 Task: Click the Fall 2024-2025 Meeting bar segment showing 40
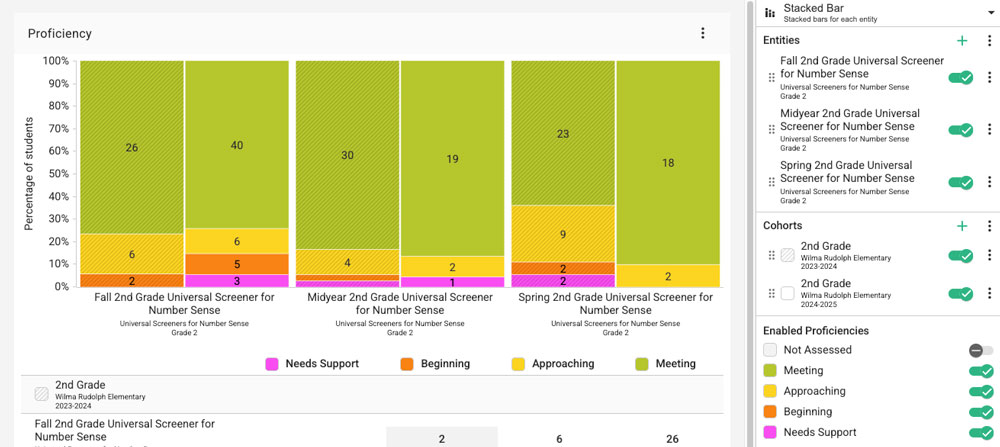[237, 145]
